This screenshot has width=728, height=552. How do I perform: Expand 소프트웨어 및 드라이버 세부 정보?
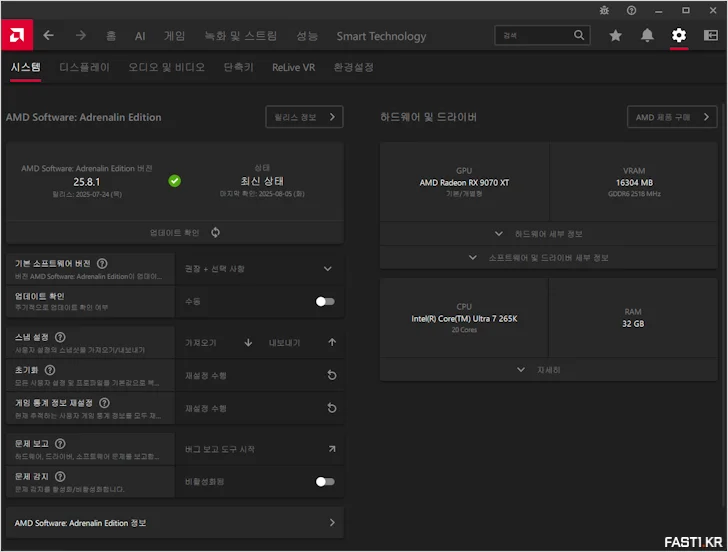549,258
